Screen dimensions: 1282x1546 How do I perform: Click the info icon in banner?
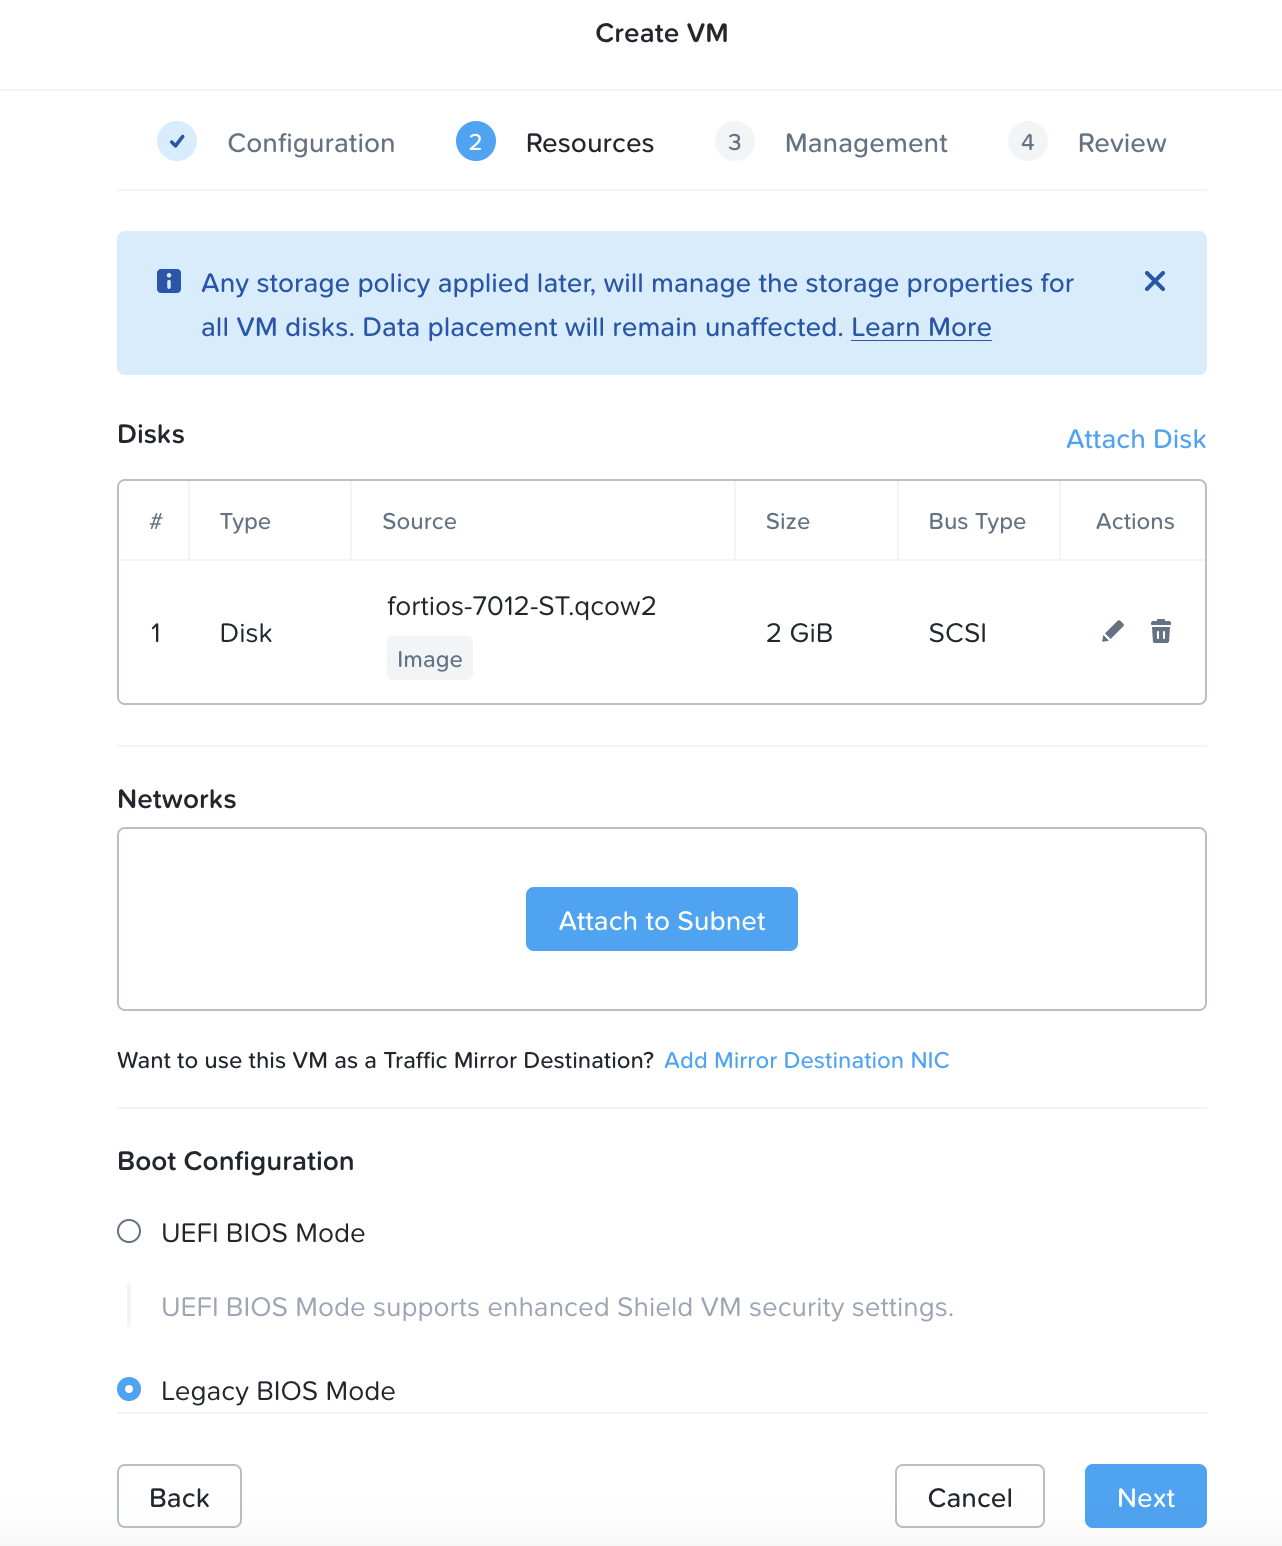click(169, 282)
